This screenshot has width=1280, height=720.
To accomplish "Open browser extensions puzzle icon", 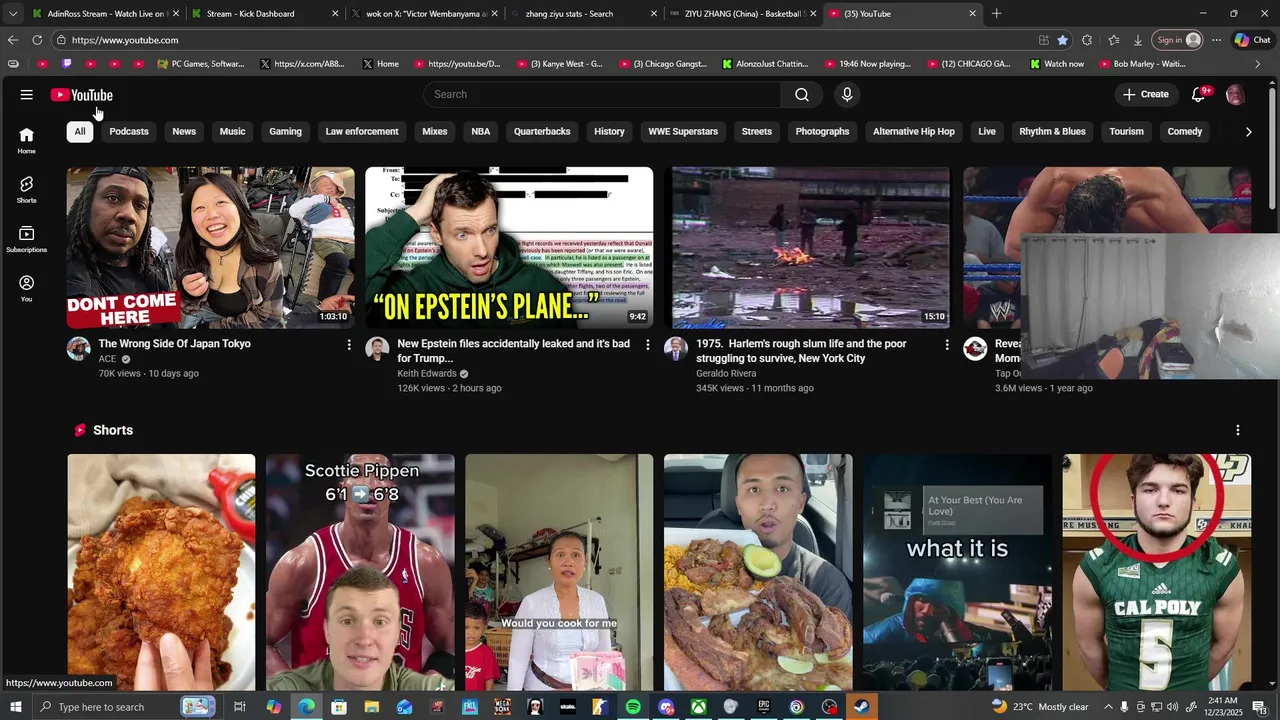I will point(1087,40).
